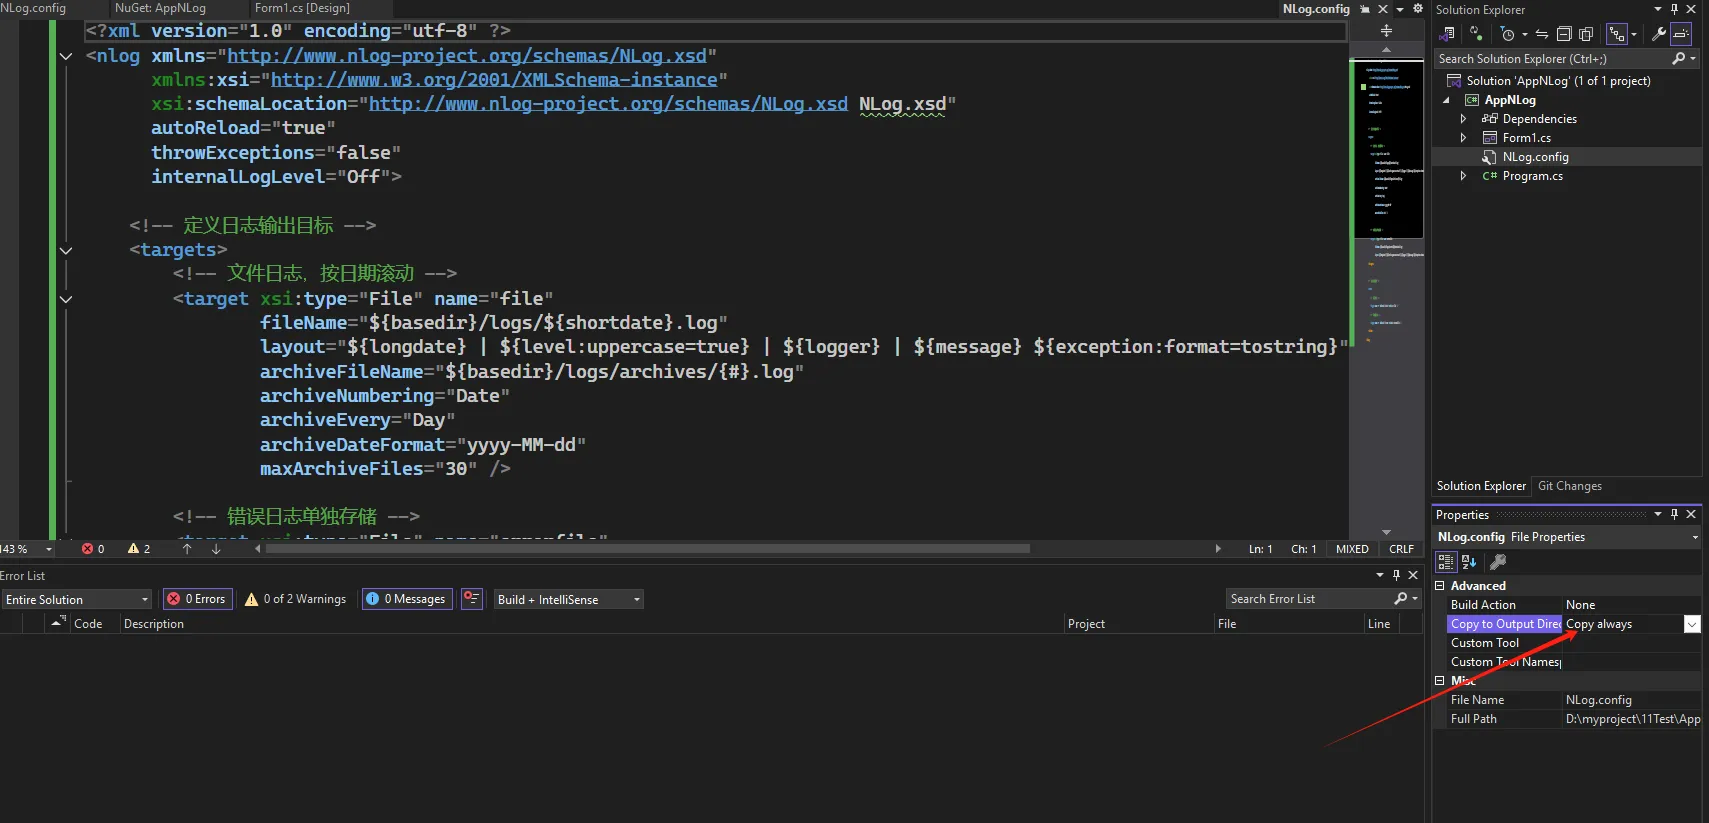This screenshot has width=1709, height=823.
Task: Click the clear filter icon in Error List
Action: tap(472, 599)
